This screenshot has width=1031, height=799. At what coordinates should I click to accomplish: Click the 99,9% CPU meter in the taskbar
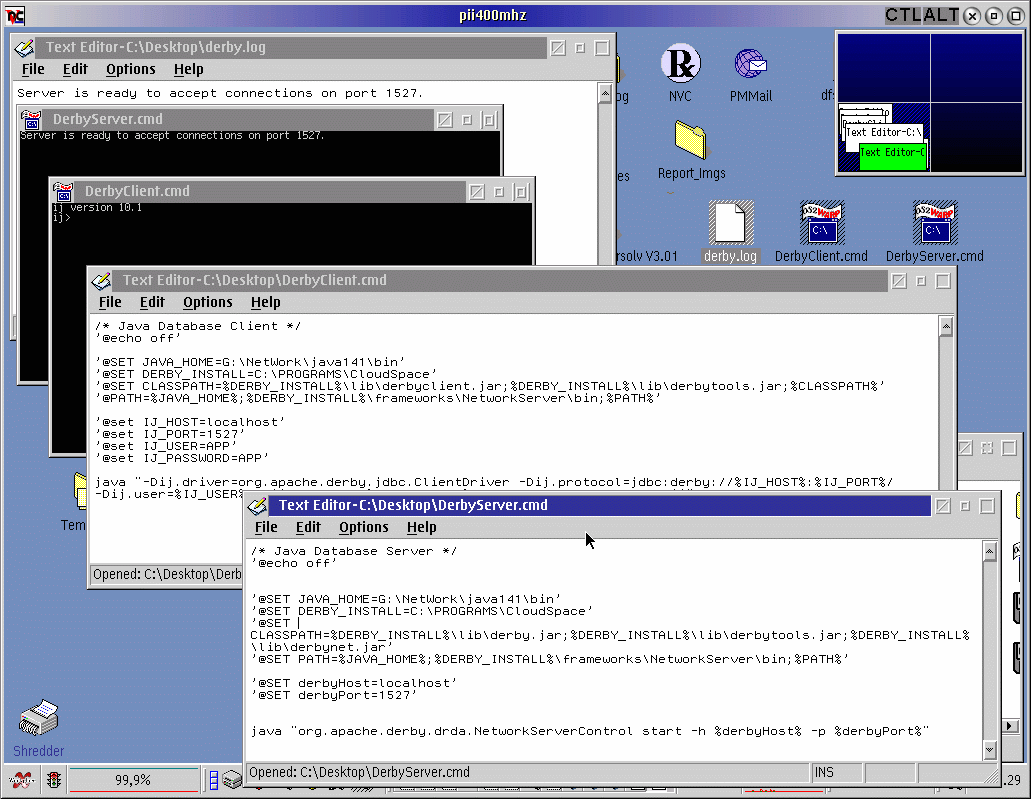(133, 780)
